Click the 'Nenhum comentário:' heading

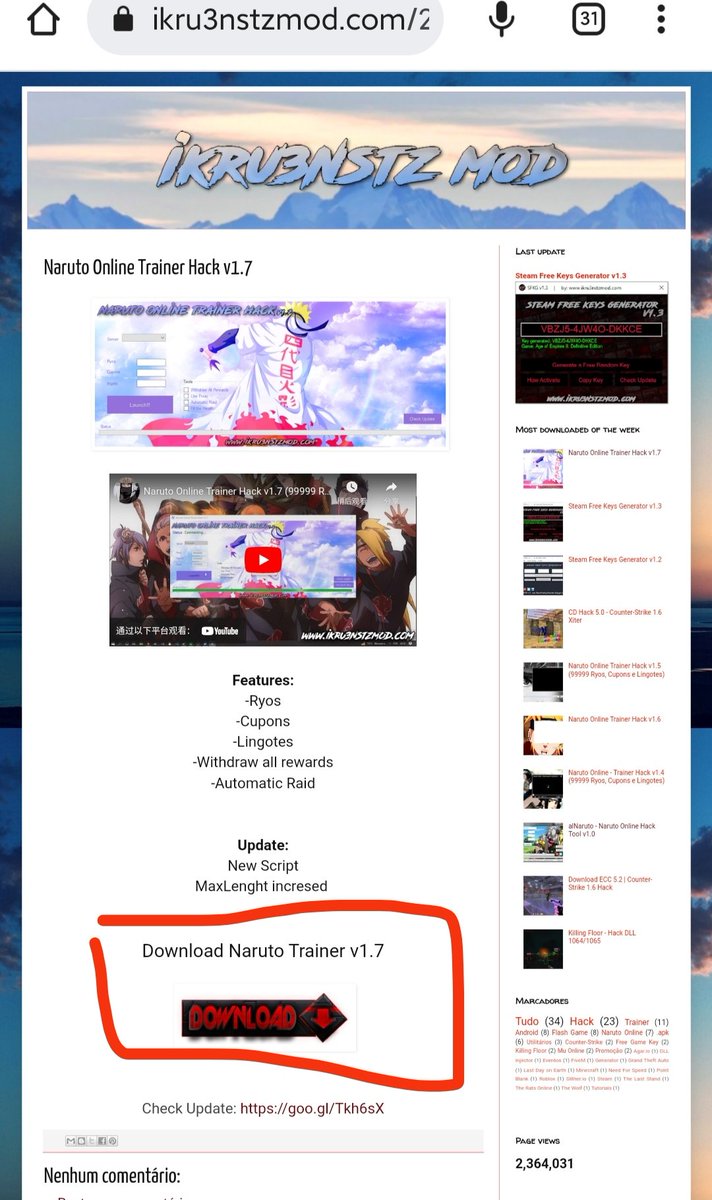click(112, 1176)
